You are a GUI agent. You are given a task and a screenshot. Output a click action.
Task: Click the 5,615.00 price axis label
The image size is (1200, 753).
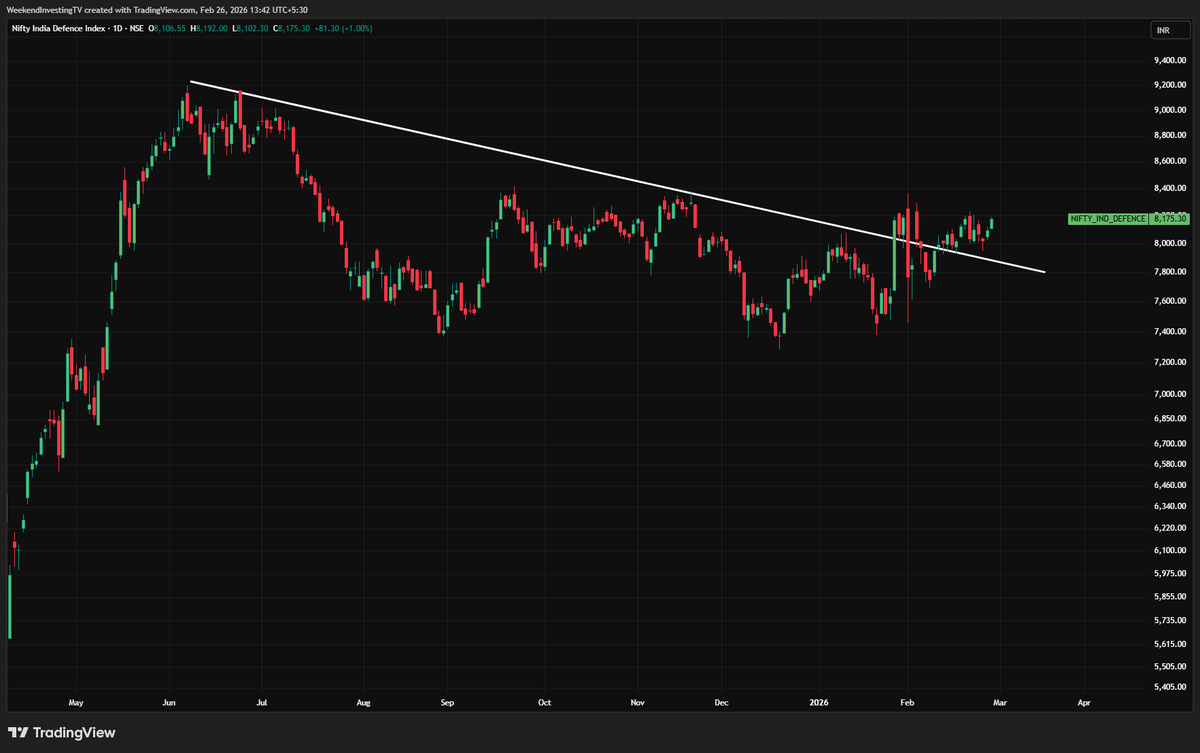[1170, 644]
